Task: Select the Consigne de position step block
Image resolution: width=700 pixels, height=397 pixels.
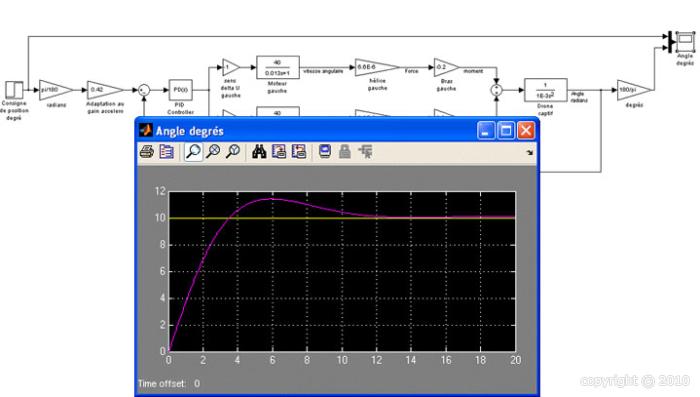Action: coord(14,90)
